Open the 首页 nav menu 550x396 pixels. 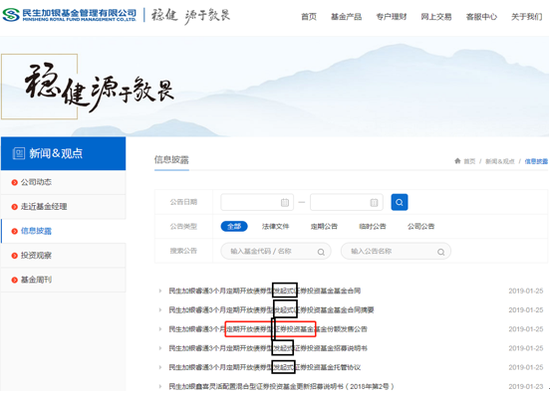coord(309,17)
